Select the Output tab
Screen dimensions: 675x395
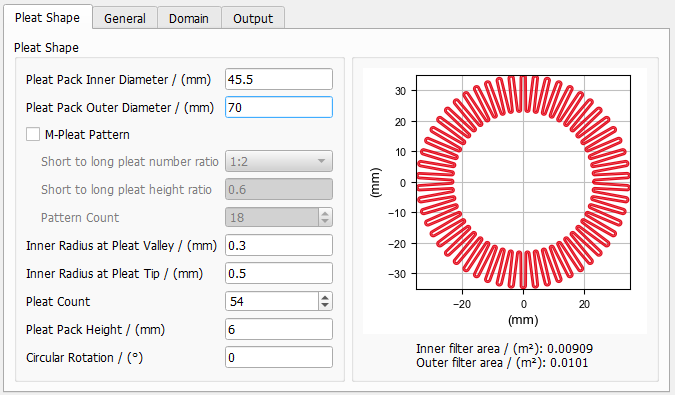(x=253, y=18)
